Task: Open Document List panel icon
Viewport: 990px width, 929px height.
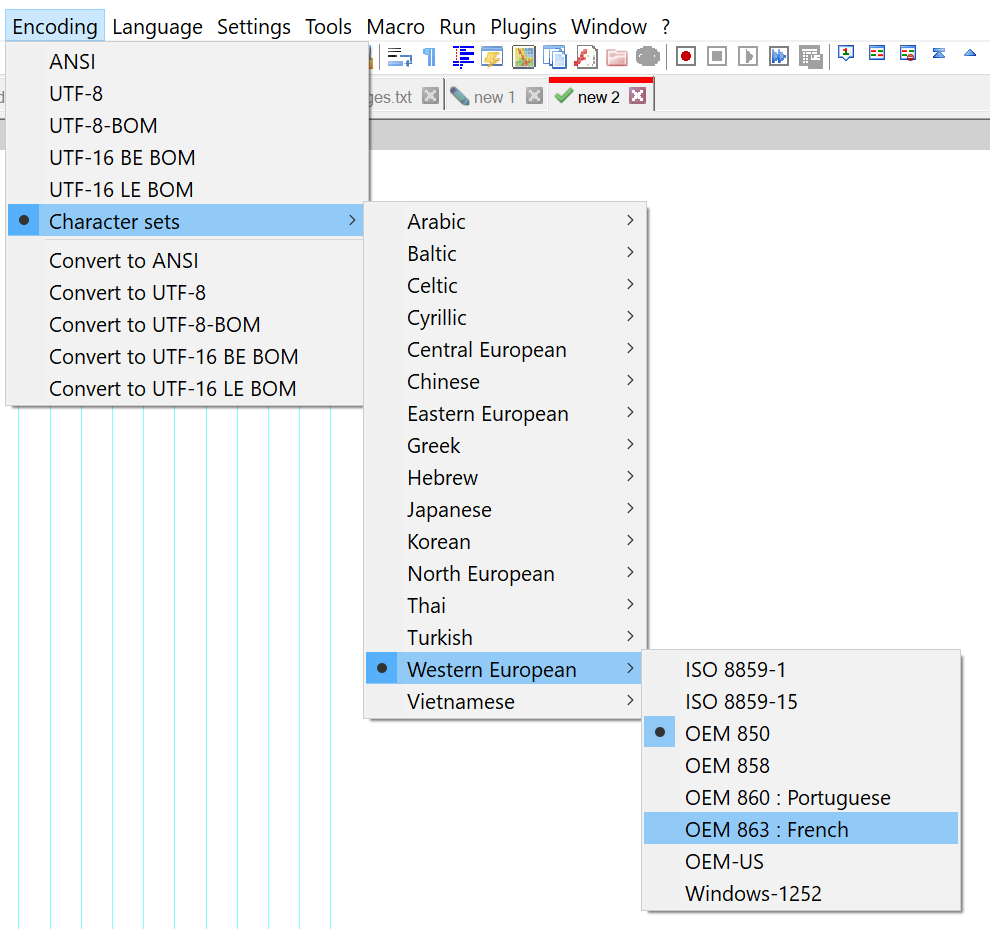Action: click(x=554, y=57)
